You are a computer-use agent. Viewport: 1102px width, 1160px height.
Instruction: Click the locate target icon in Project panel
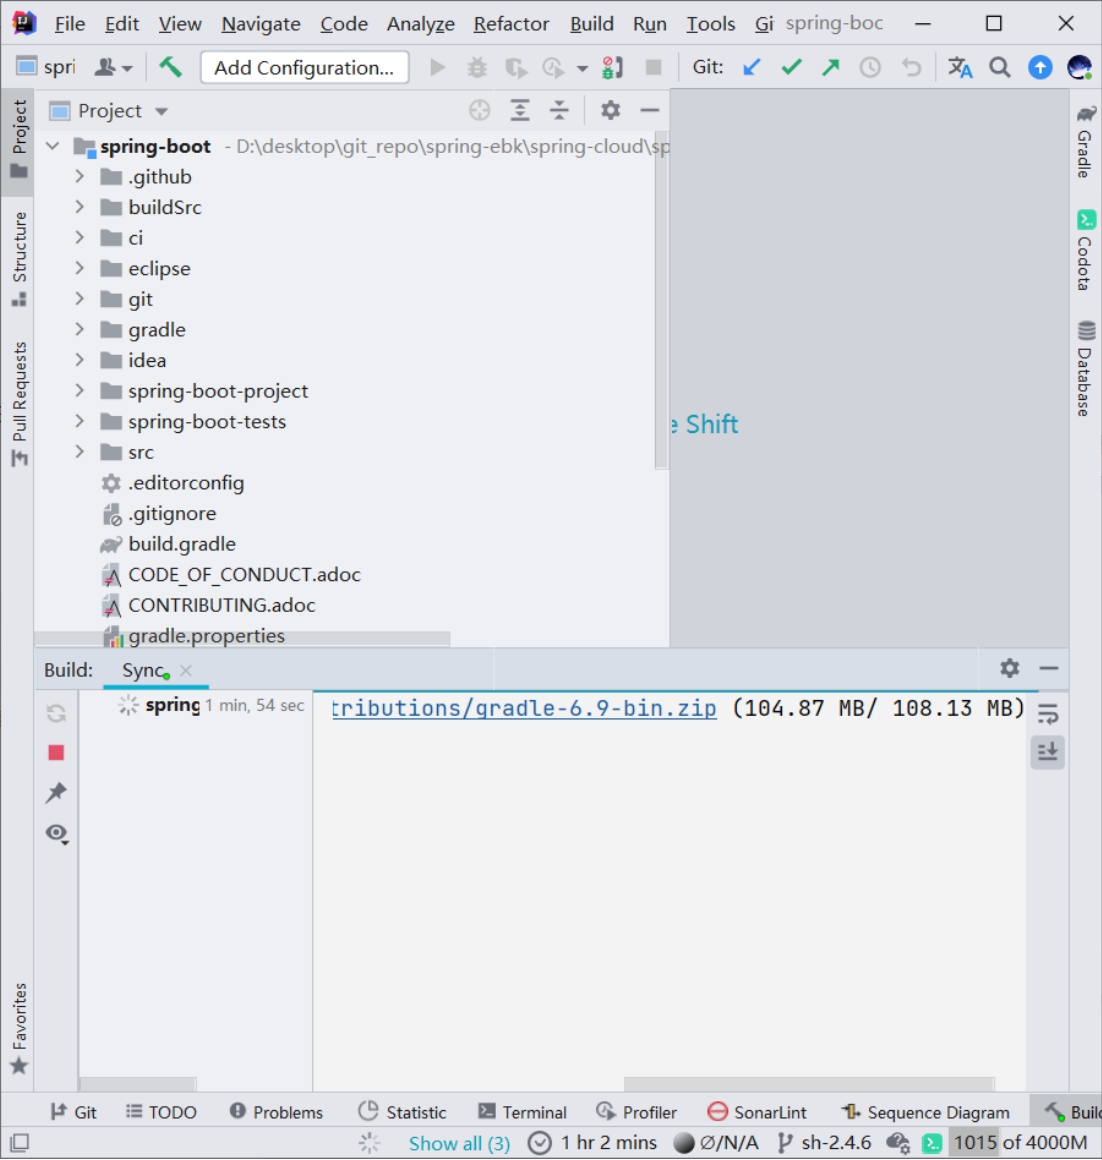[x=479, y=110]
